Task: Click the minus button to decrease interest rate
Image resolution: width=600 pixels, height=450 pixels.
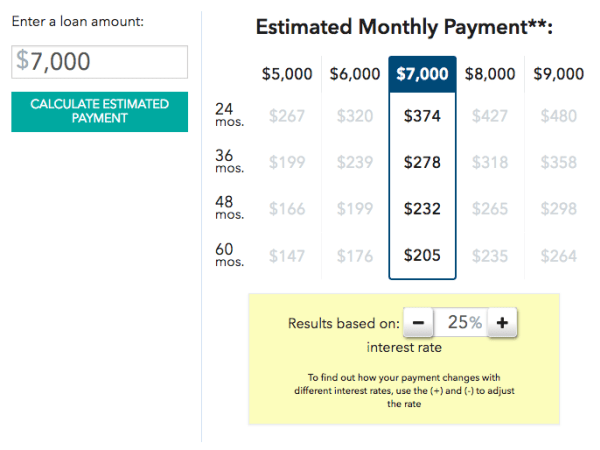Action: coord(418,323)
